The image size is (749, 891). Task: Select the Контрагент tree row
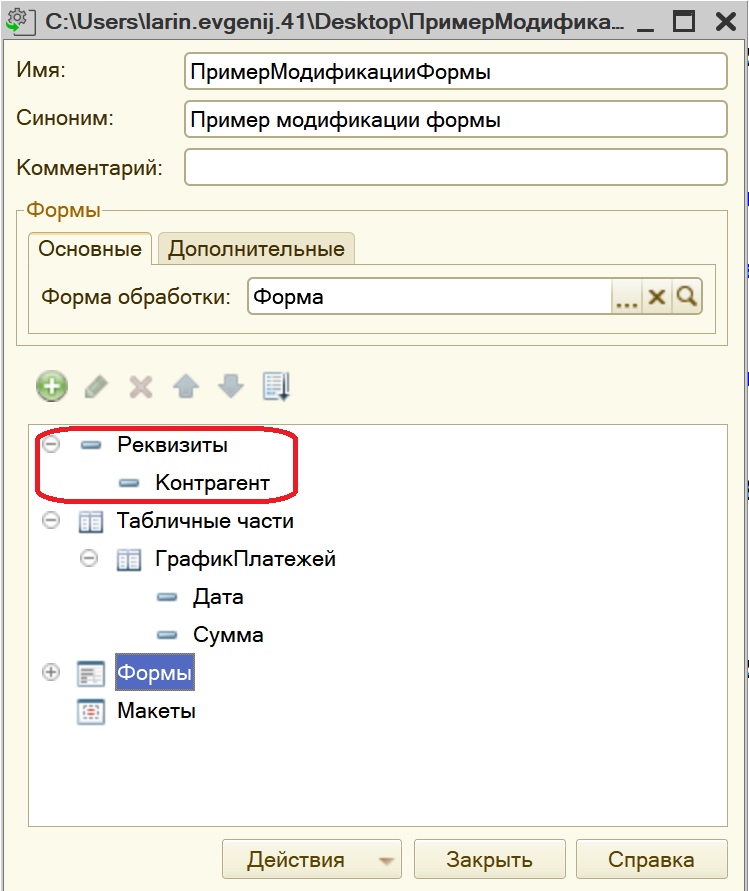213,483
